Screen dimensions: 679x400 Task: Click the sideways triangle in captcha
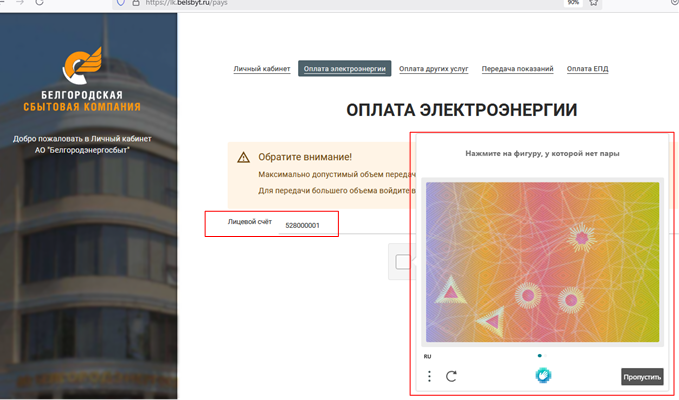[x=490, y=321]
